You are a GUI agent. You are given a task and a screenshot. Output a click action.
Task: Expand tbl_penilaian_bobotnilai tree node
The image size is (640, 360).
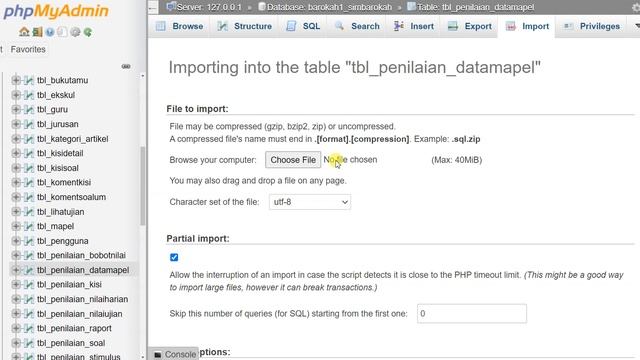click(16, 256)
